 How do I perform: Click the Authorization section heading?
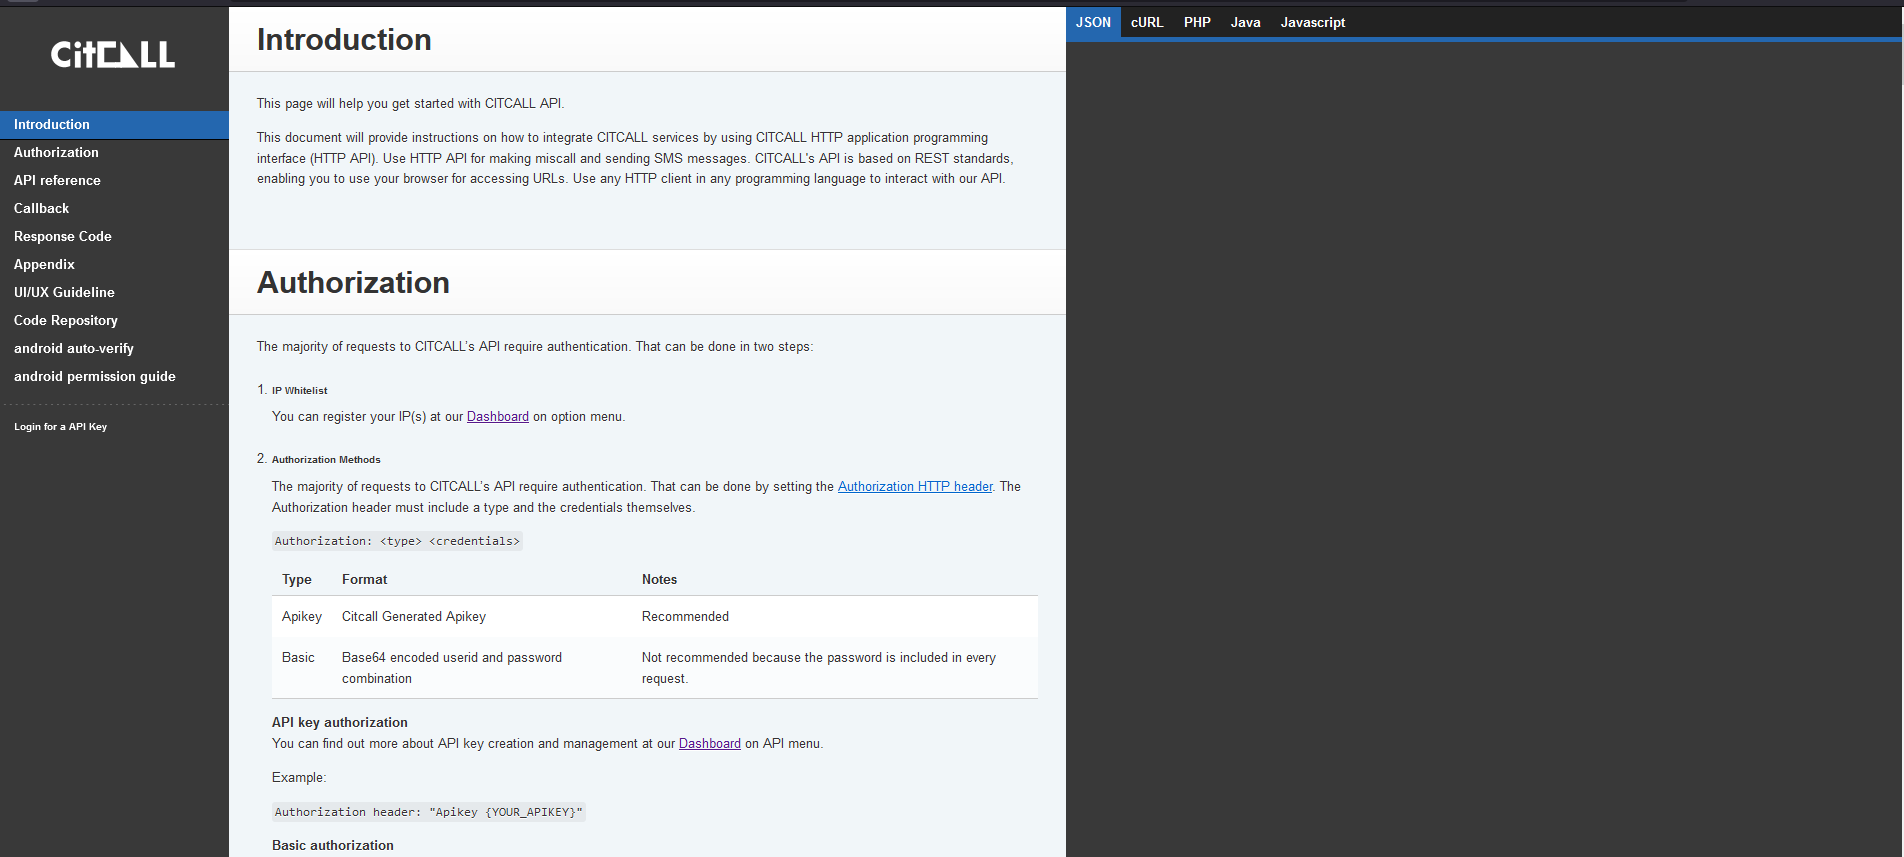point(353,283)
